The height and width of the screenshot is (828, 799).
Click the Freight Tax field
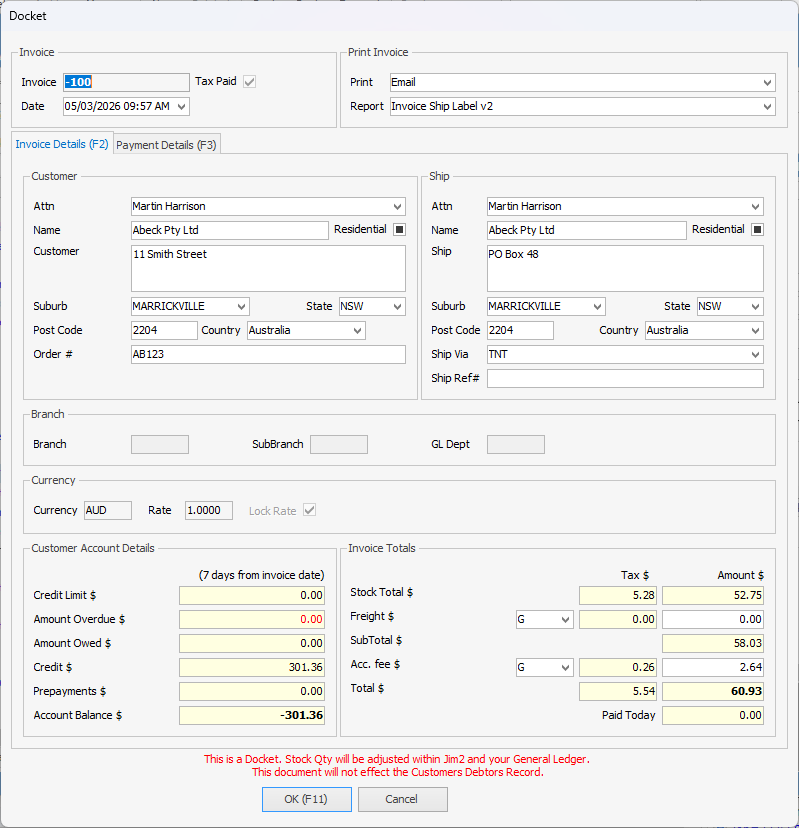(618, 619)
